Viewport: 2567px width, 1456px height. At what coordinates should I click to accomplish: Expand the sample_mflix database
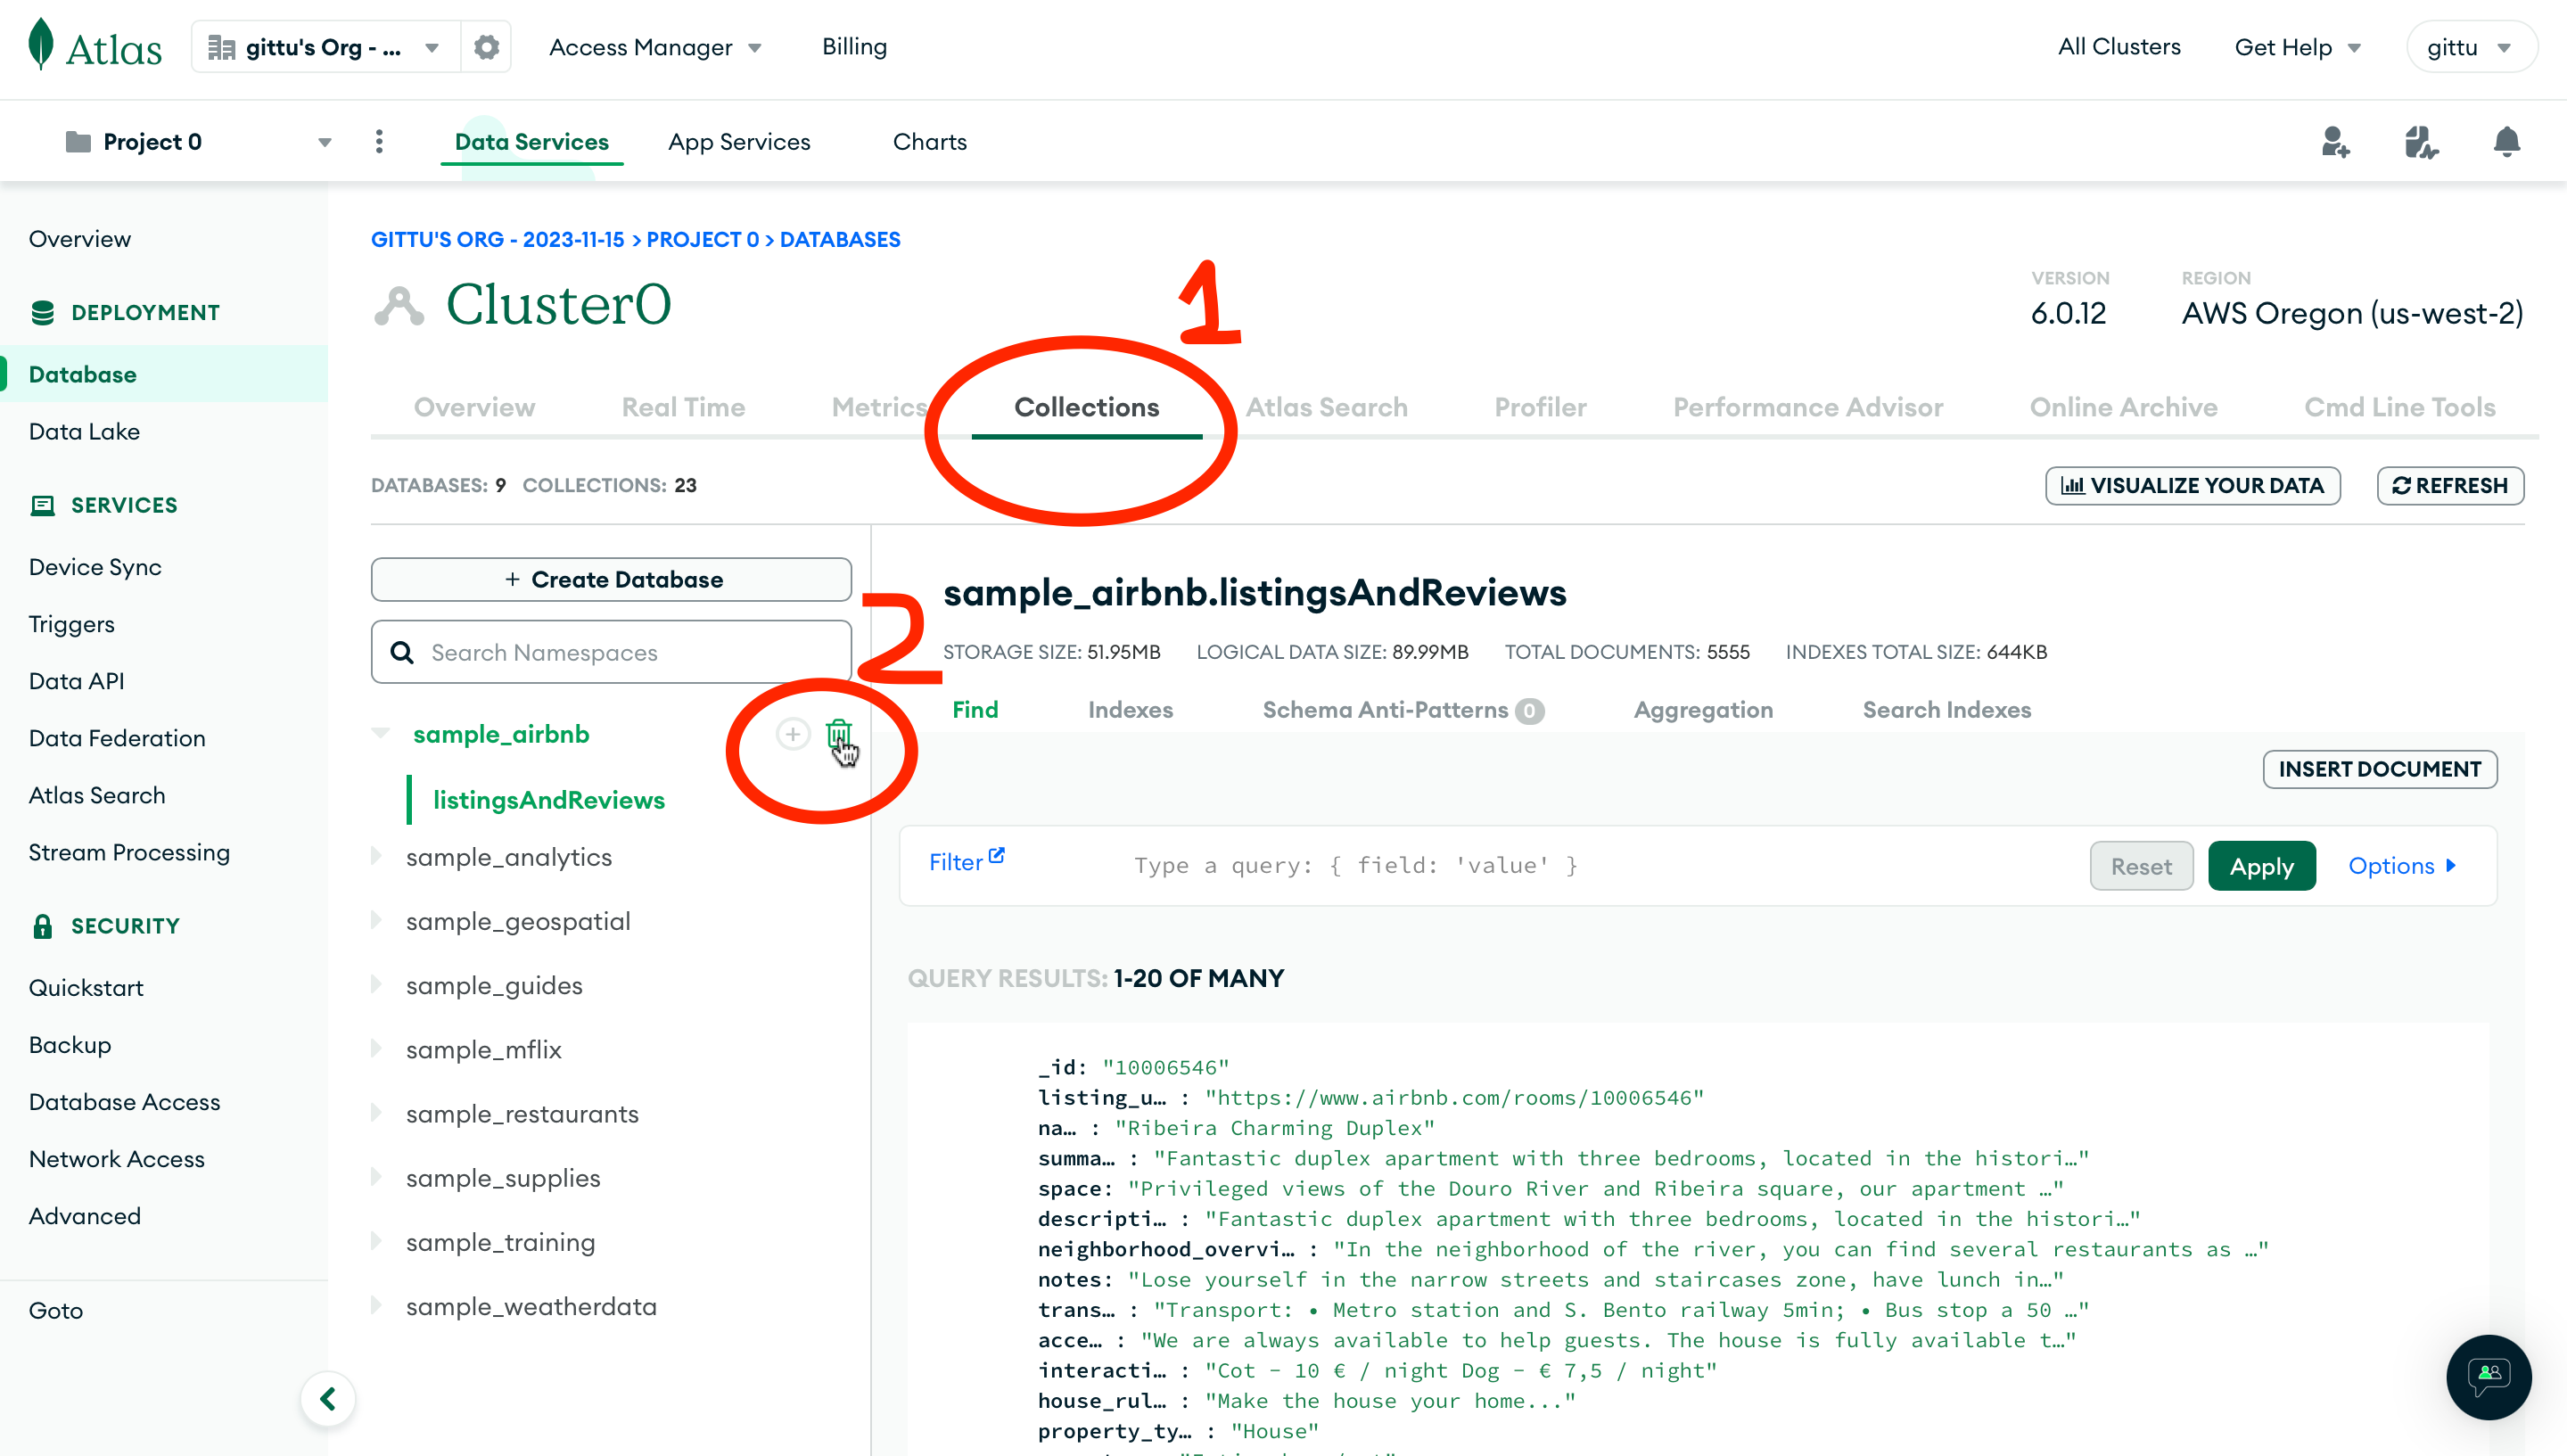point(377,1048)
